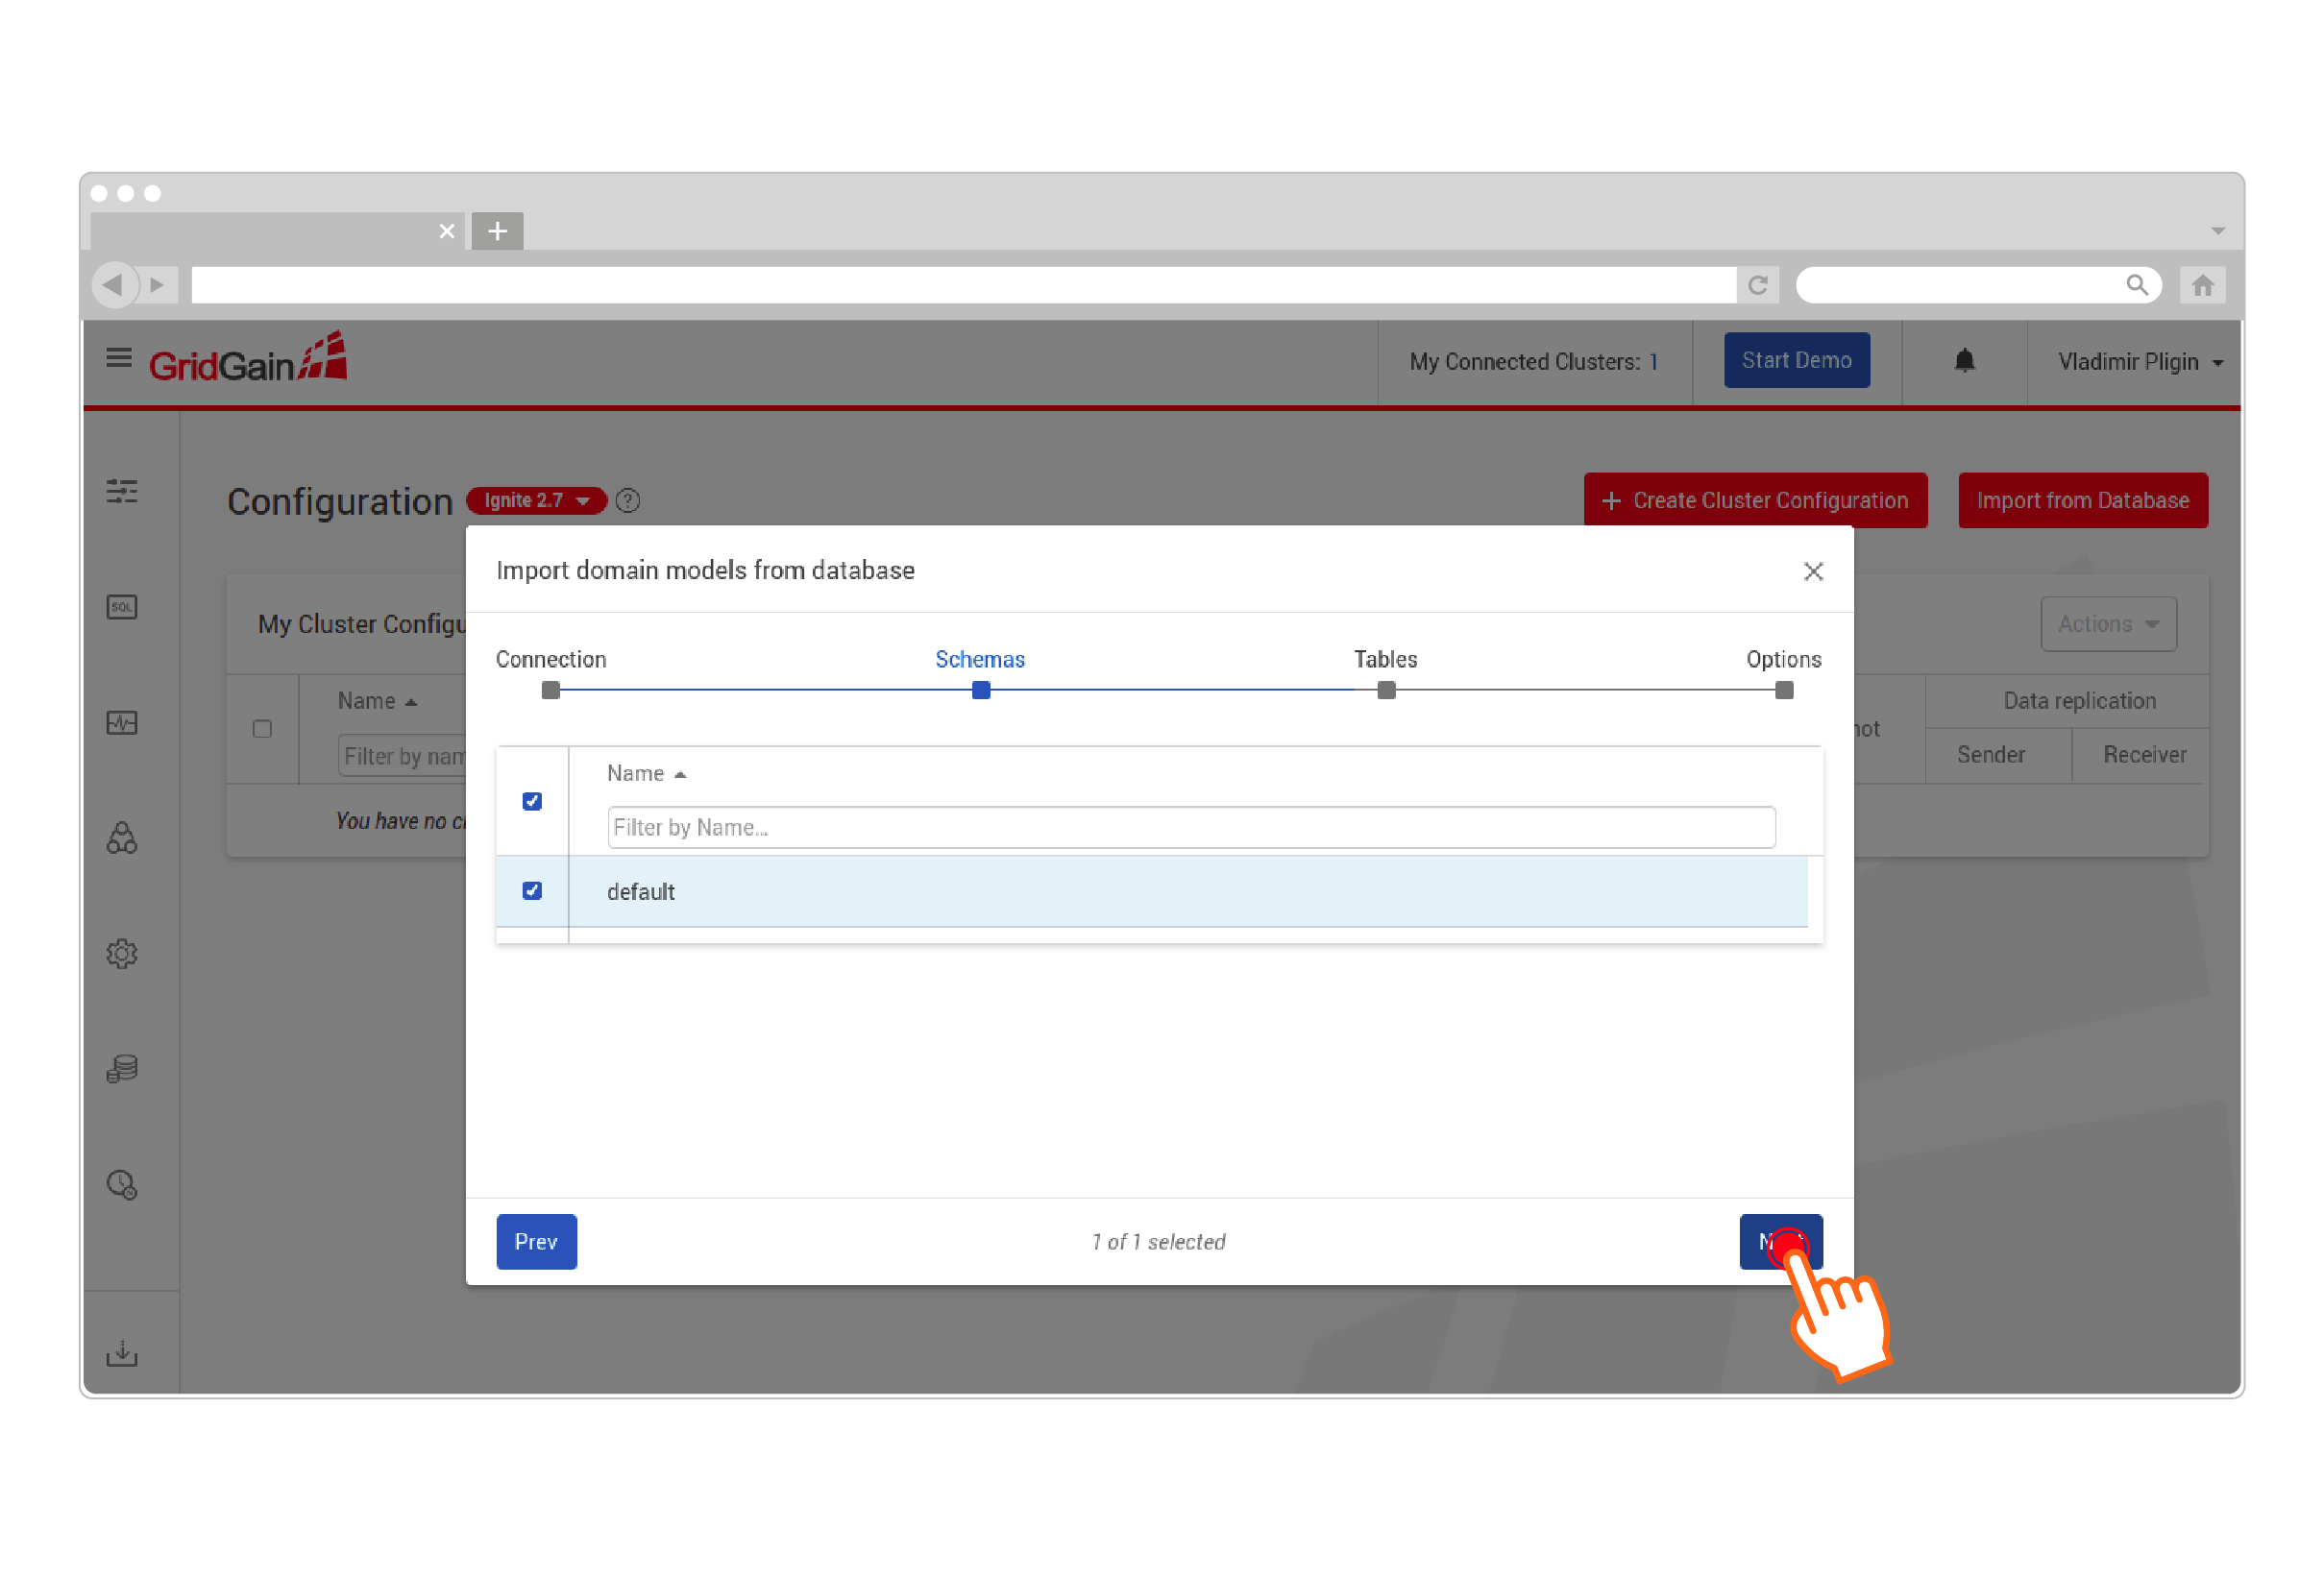The width and height of the screenshot is (2324, 1578).
Task: Click the Start Demo button
Action: click(x=1796, y=360)
